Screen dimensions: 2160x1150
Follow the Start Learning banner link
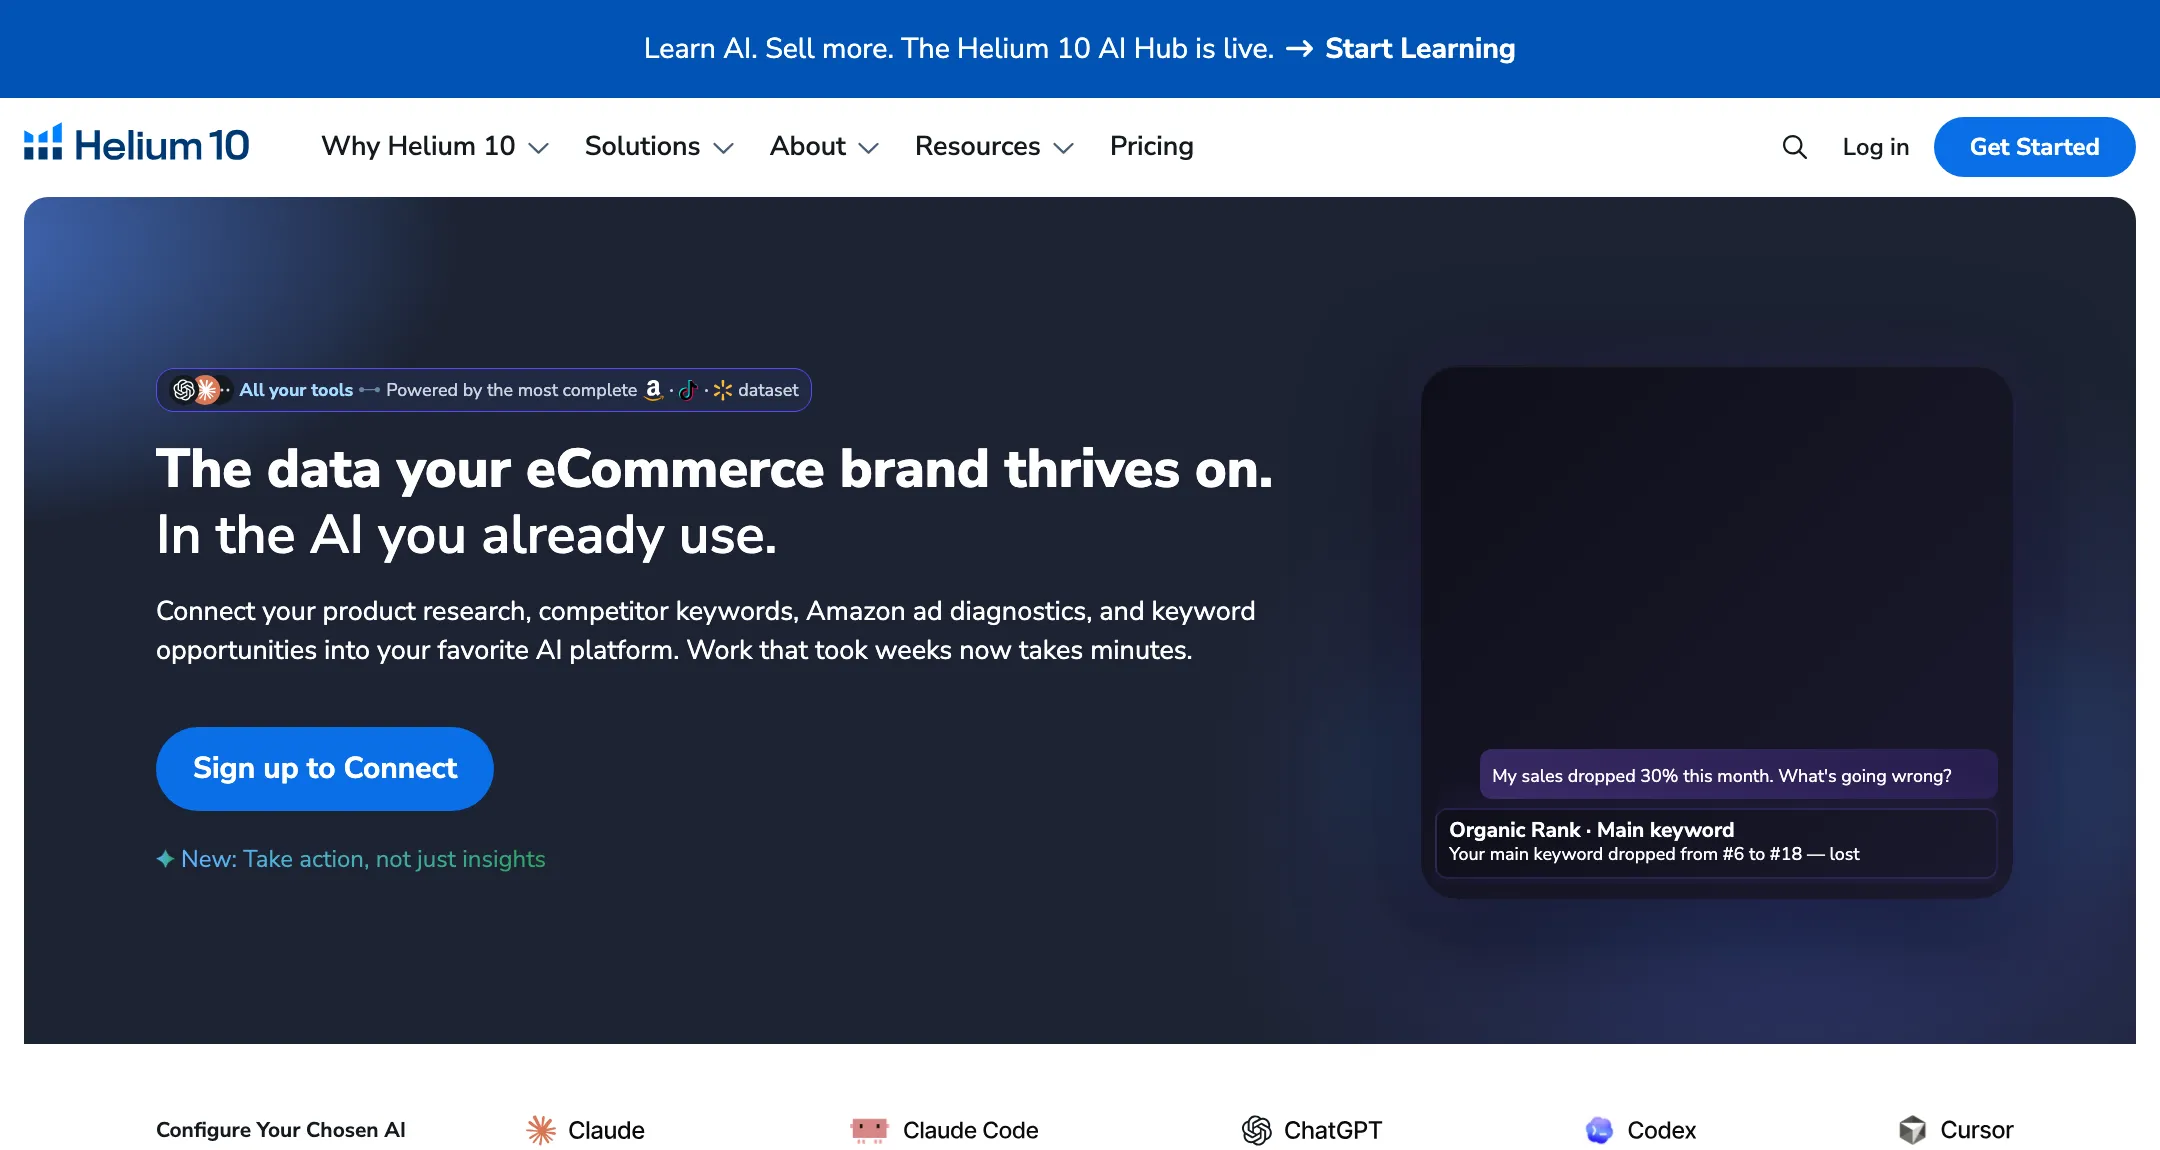[x=1420, y=48]
